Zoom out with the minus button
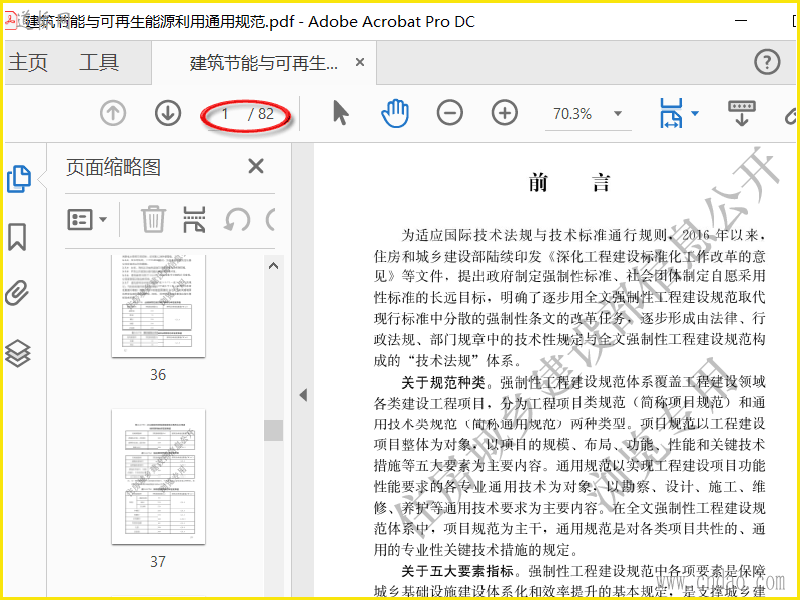This screenshot has height=600, width=800. tap(449, 113)
